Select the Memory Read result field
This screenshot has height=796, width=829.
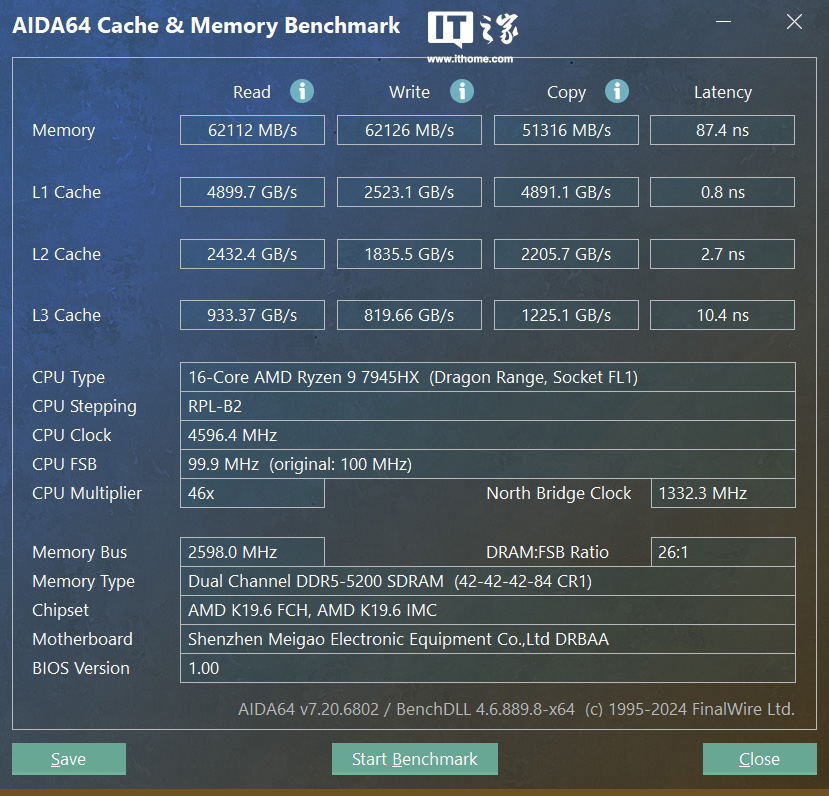pos(252,130)
